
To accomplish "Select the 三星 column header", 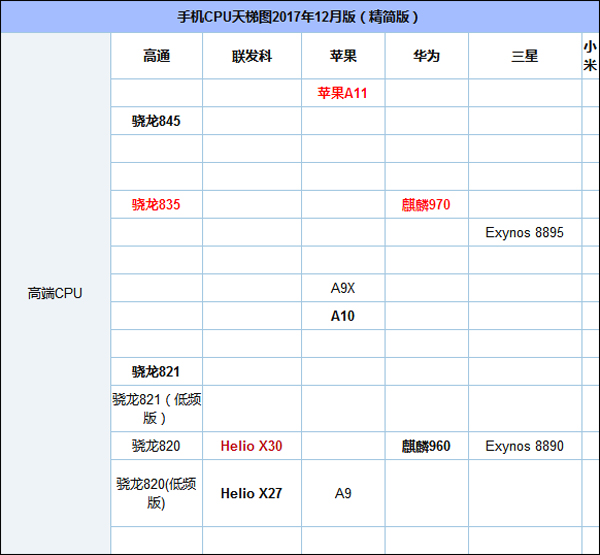I will (x=525, y=56).
